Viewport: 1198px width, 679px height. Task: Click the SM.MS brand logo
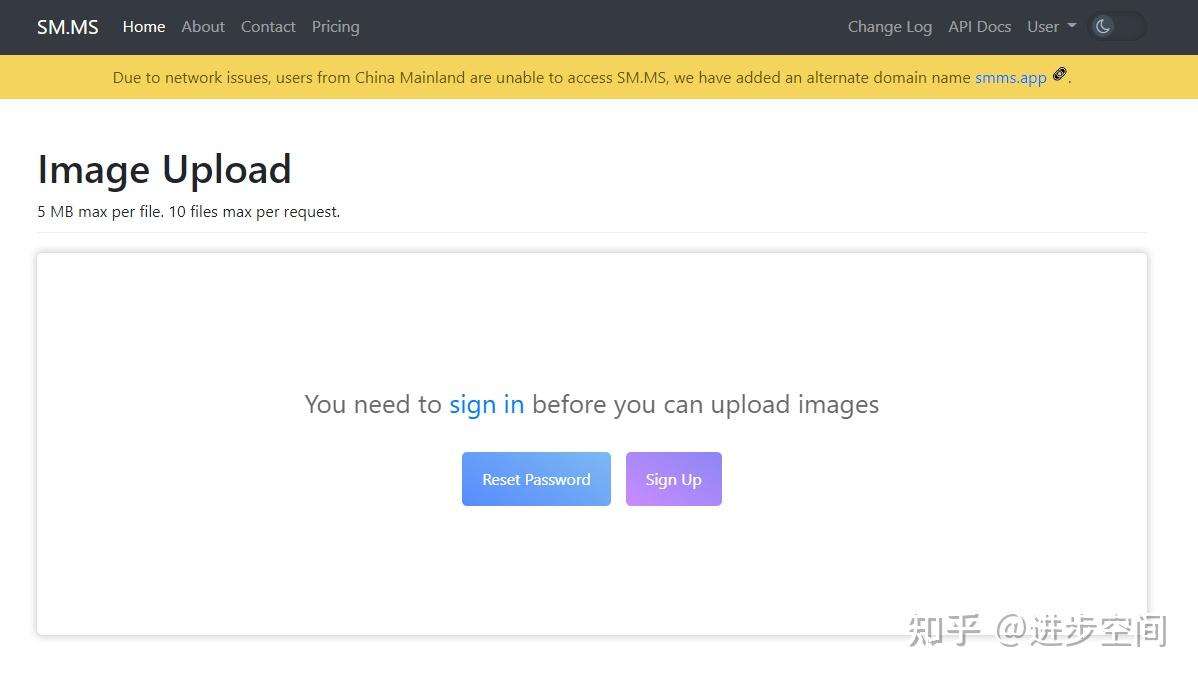click(67, 27)
